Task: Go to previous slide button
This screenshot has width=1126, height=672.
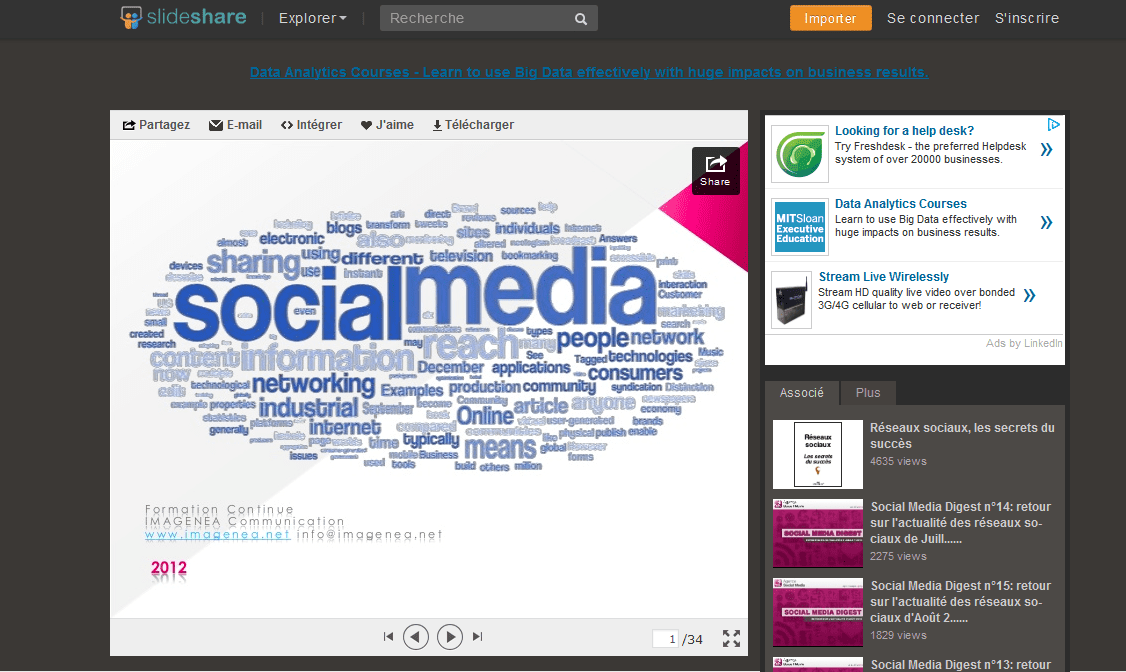Action: [416, 637]
